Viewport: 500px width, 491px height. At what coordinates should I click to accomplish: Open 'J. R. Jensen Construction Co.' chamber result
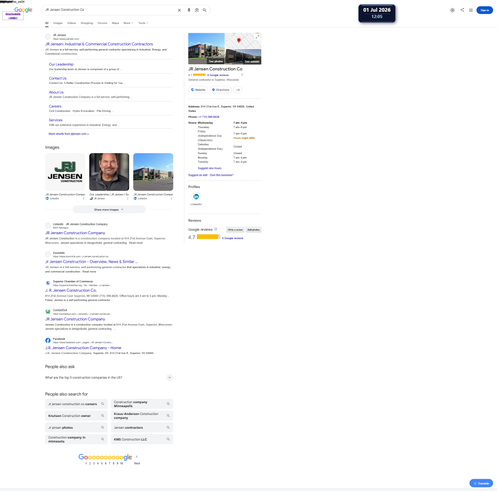(x=71, y=290)
